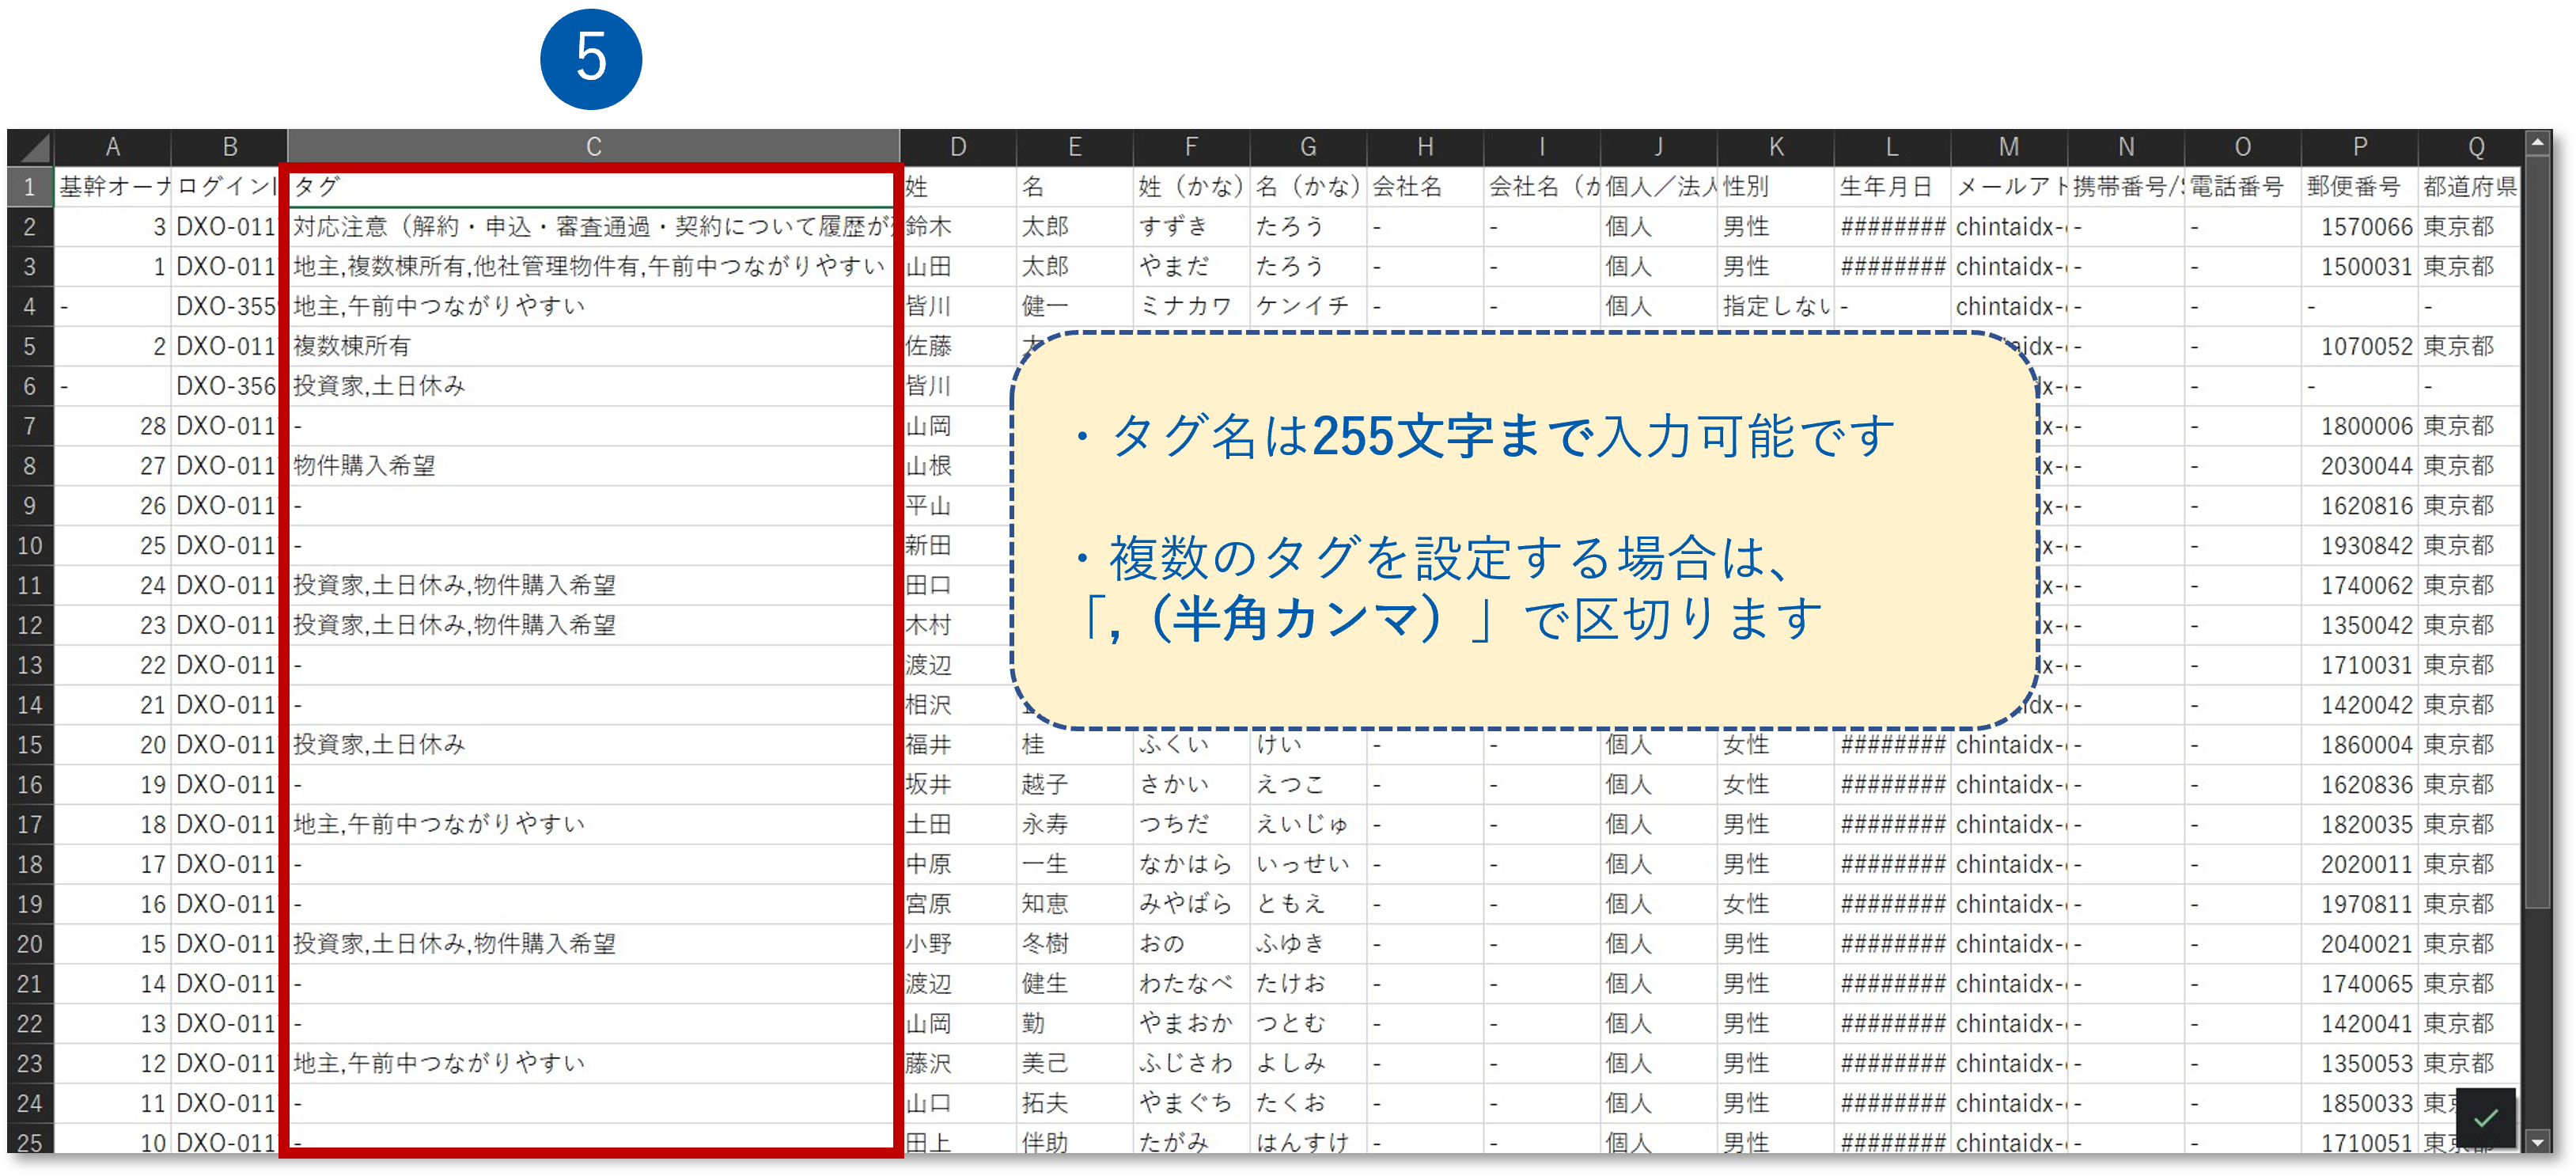Click the green checkmark icon at bottom right
Viewport: 2576px width, 1176px height.
tap(2485, 1118)
